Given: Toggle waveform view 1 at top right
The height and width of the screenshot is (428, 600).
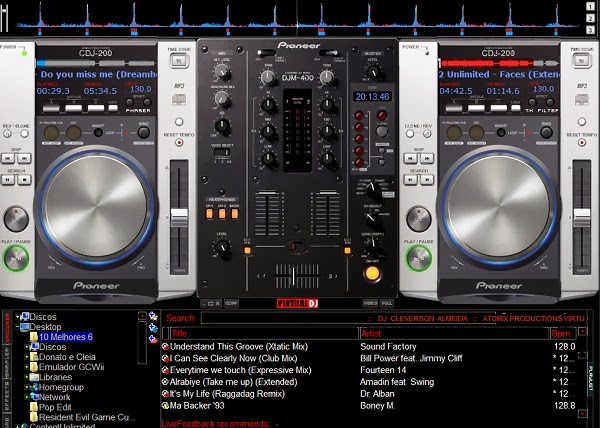Looking at the screenshot, I should click(590, 7).
